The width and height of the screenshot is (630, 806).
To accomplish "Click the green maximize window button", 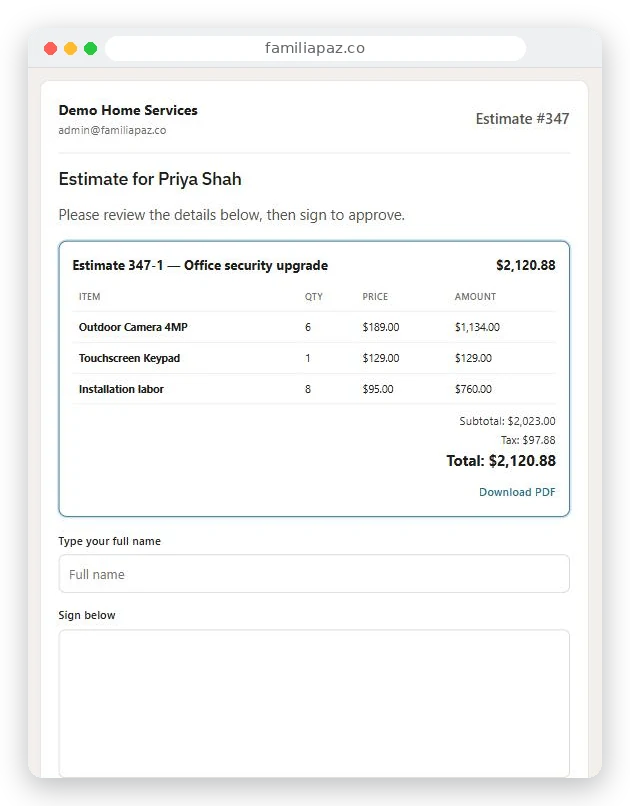I will 90,48.
